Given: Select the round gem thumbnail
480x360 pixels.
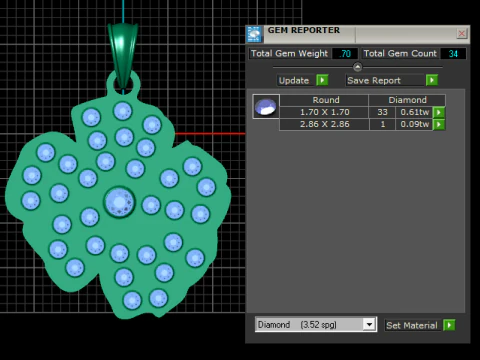Looking at the screenshot, I should tap(266, 107).
